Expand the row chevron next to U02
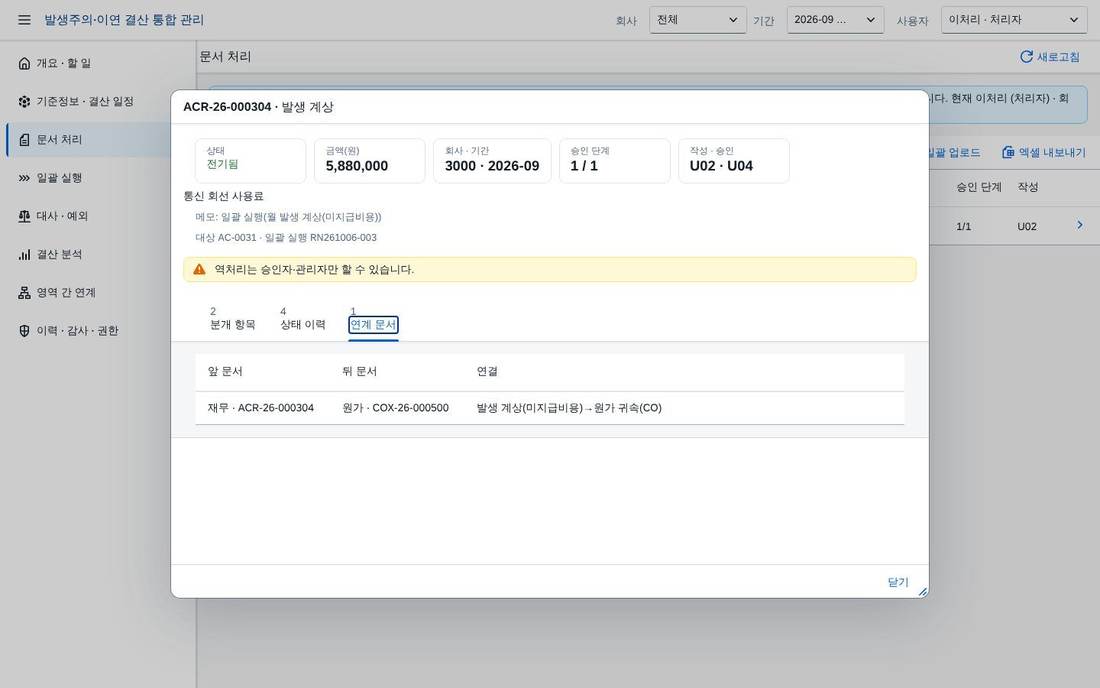The width and height of the screenshot is (1100, 688). tap(1080, 225)
